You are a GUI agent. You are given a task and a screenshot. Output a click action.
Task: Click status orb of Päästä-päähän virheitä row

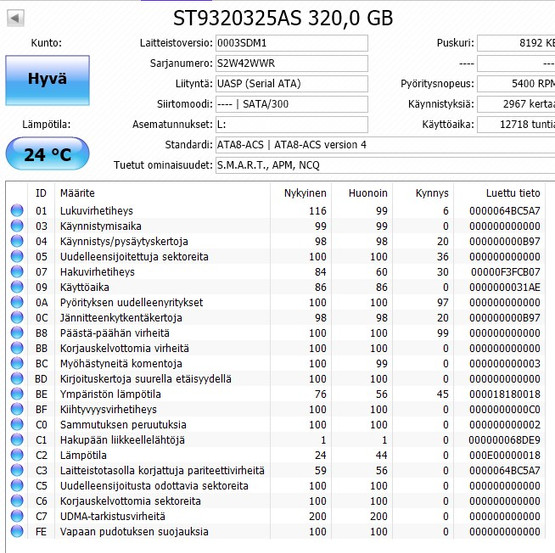coord(17,332)
